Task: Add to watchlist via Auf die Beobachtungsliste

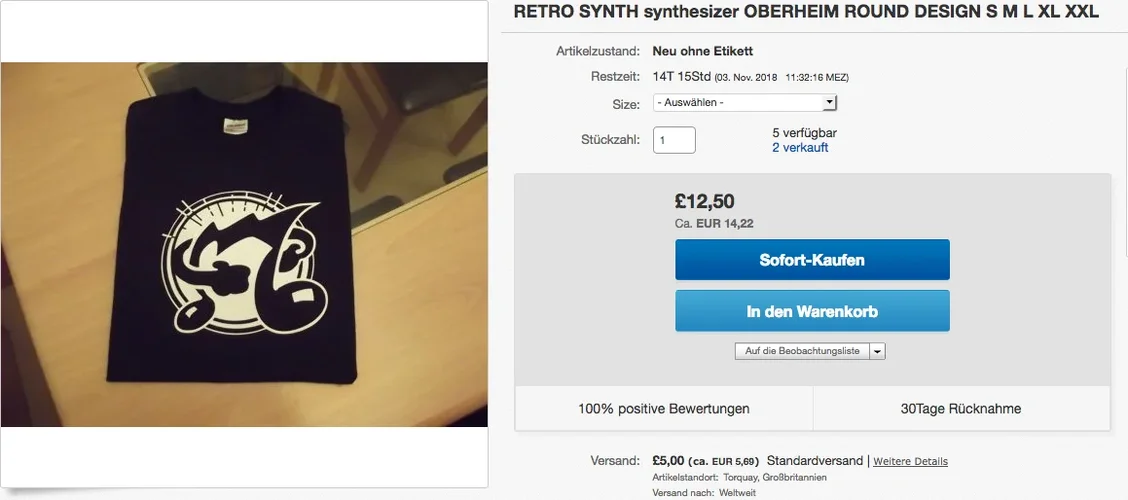Action: coord(802,351)
